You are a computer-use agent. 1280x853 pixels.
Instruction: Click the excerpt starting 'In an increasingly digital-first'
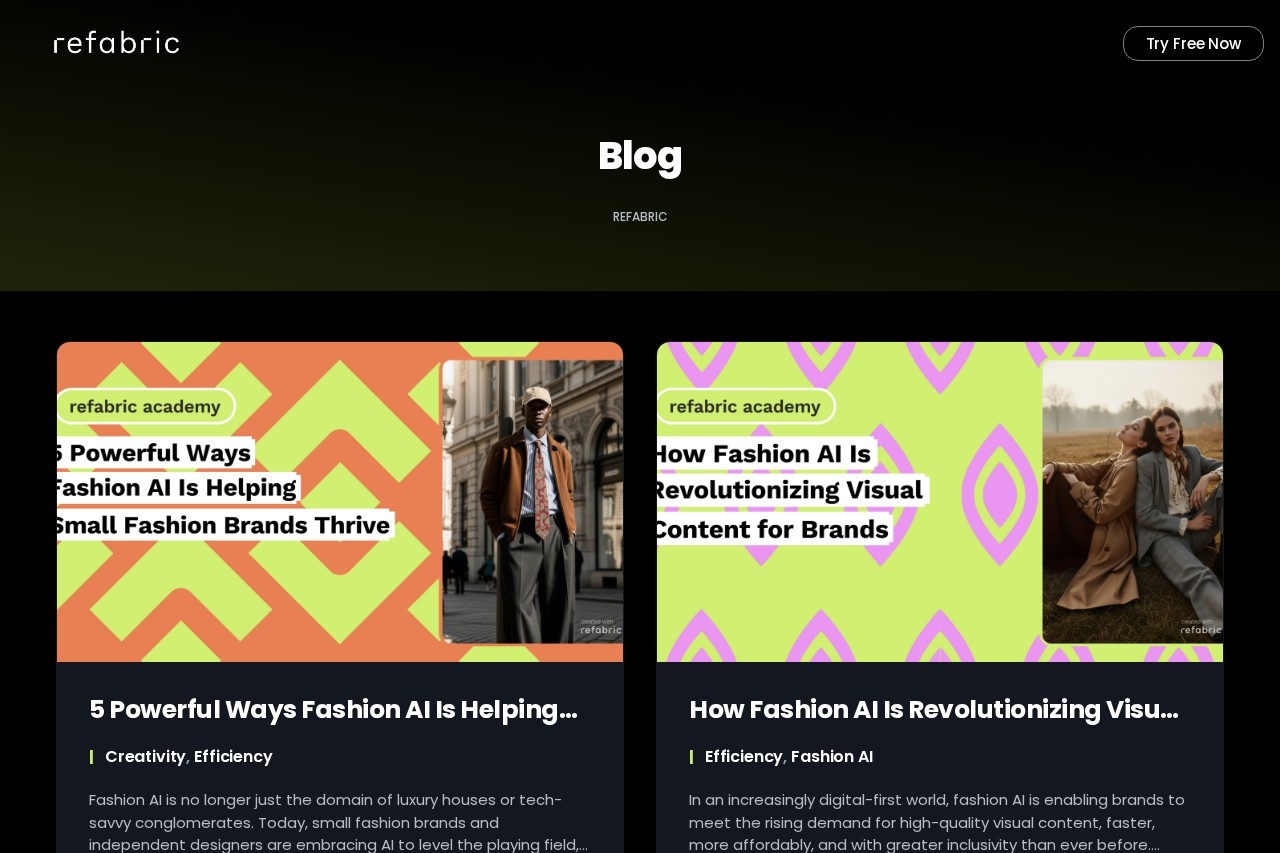coord(937,821)
